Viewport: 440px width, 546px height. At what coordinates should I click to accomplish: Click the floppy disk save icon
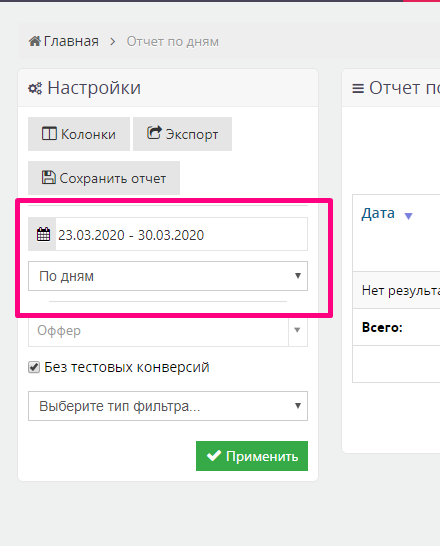tap(48, 177)
